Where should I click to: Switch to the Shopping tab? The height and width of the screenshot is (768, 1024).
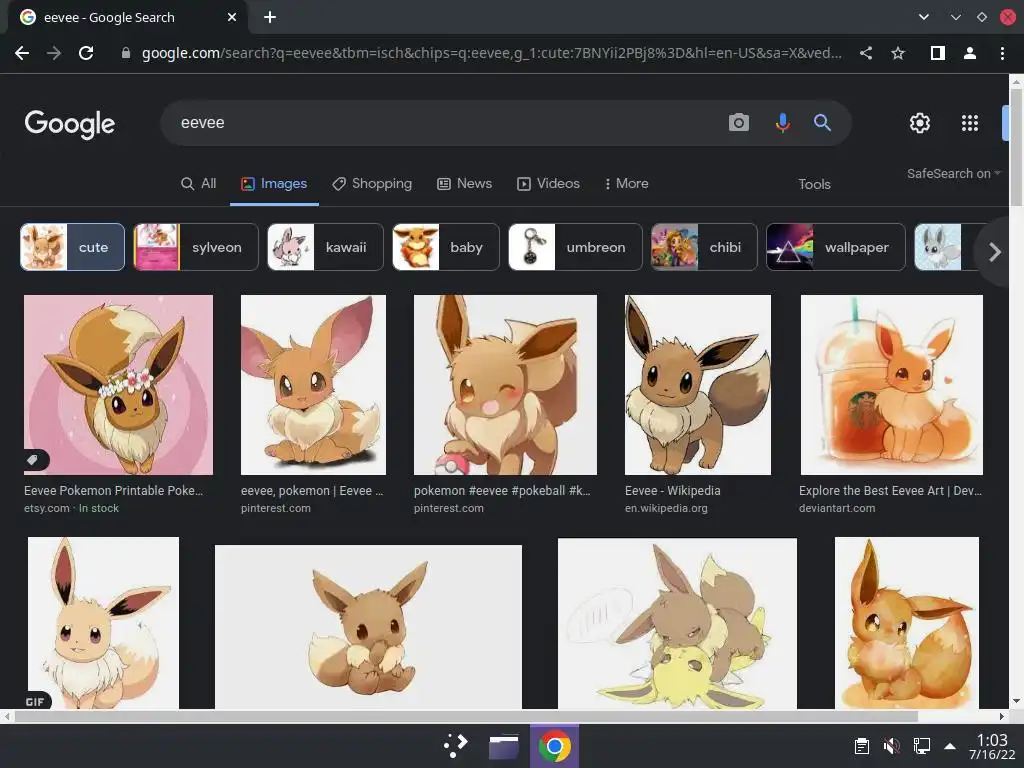point(372,184)
